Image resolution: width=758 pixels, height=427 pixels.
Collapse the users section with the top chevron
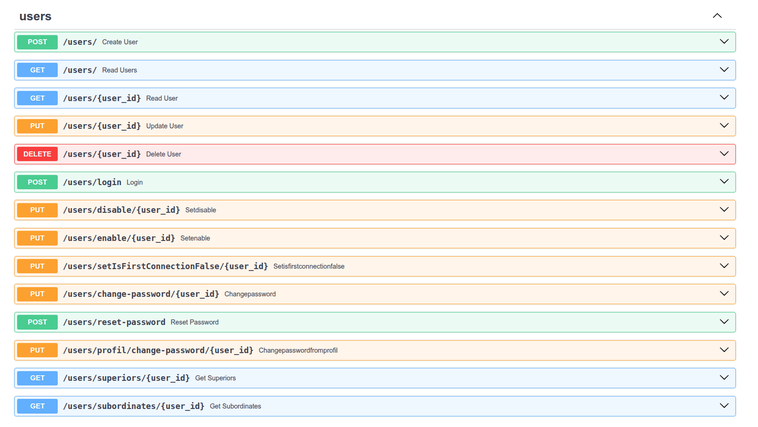[716, 16]
